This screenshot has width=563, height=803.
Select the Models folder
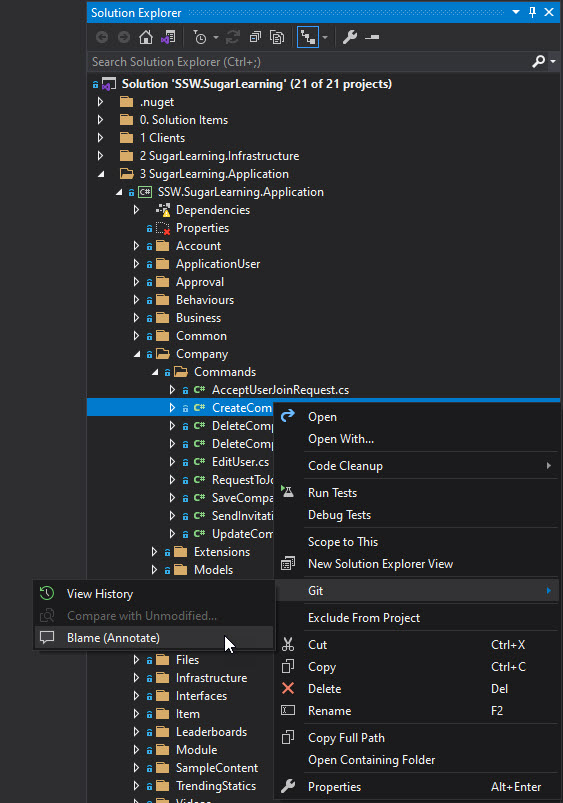coord(213,569)
